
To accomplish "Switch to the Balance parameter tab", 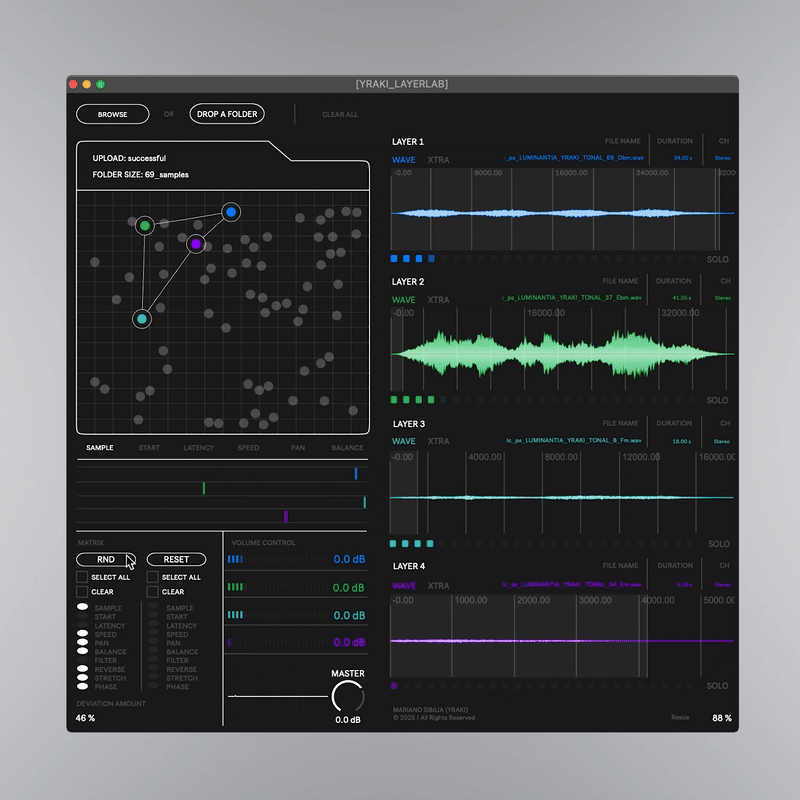I will (x=347, y=448).
